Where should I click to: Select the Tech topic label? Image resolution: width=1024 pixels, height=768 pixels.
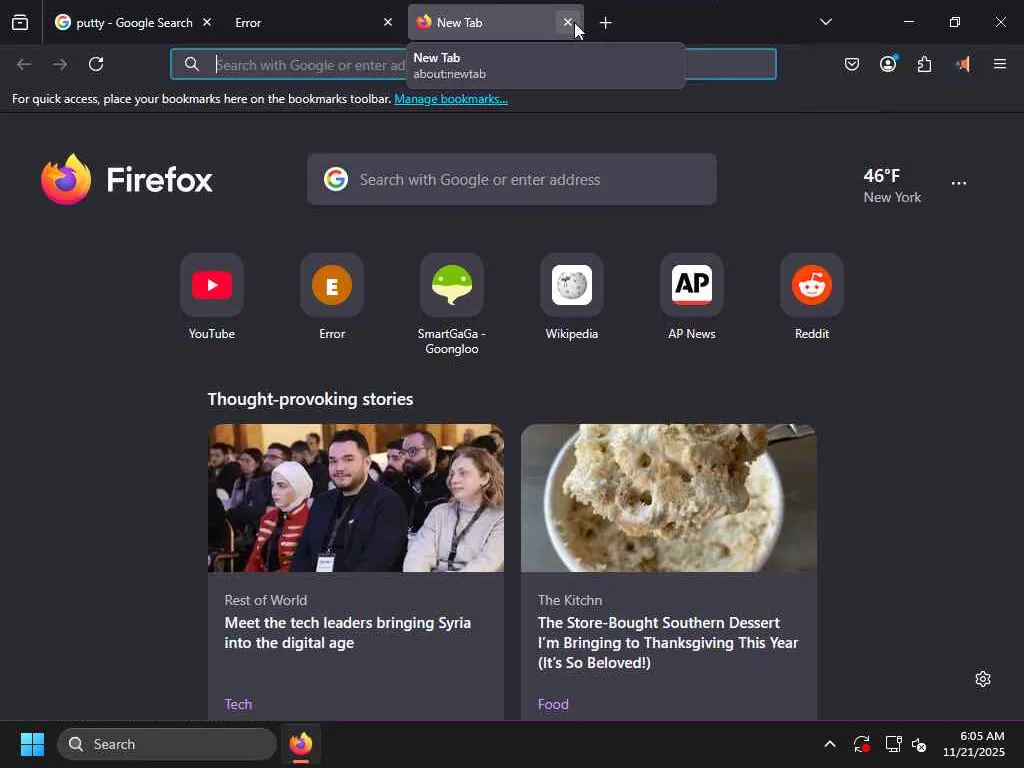coord(238,704)
